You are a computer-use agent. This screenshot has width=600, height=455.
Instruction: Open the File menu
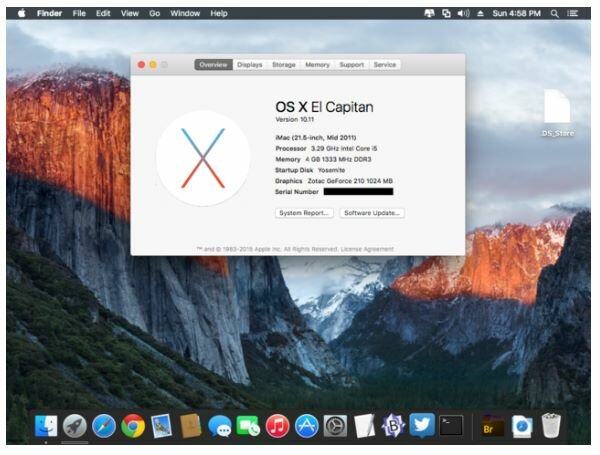click(x=79, y=13)
